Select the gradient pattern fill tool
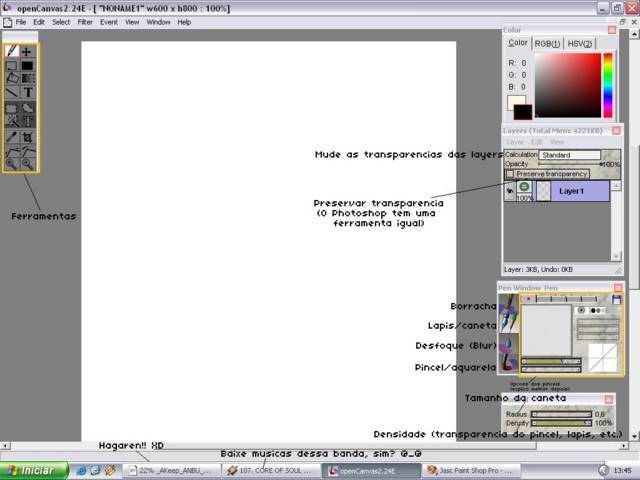 click(x=27, y=78)
